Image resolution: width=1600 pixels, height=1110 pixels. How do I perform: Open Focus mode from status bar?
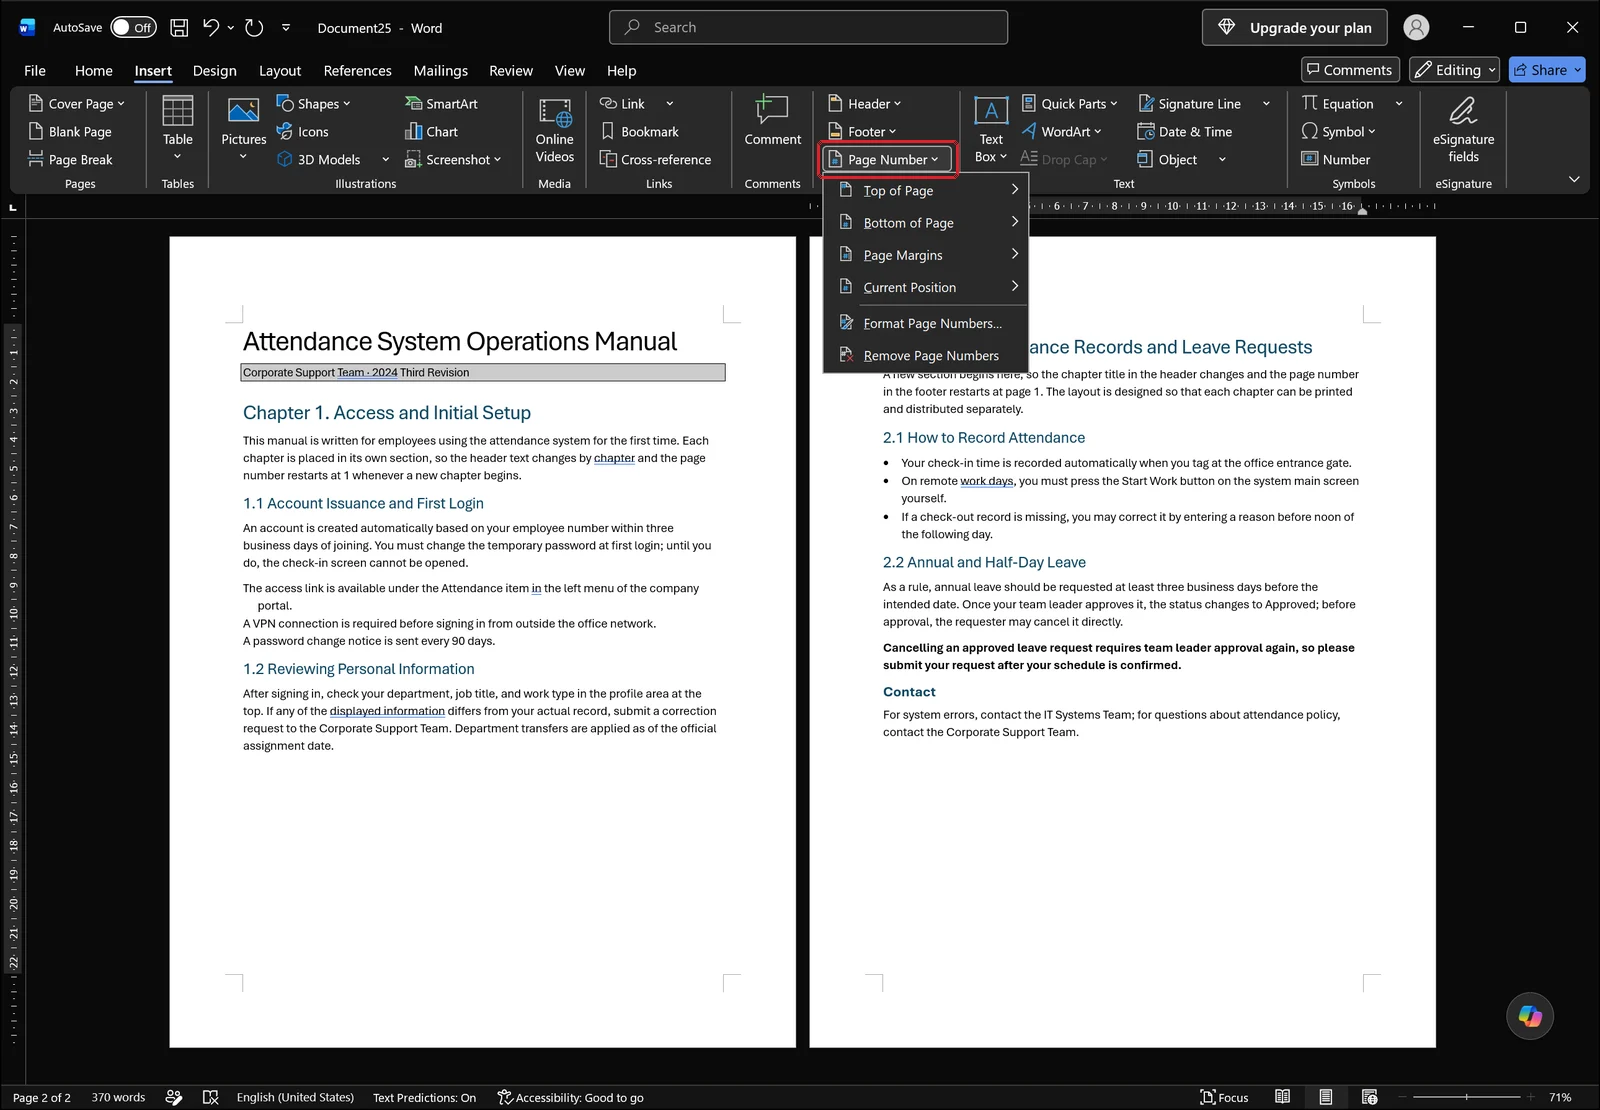[x=1224, y=1097]
